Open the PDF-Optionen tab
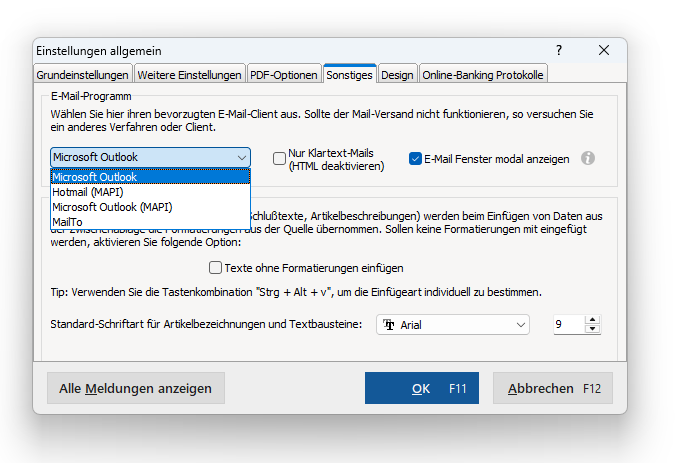 pyautogui.click(x=284, y=75)
